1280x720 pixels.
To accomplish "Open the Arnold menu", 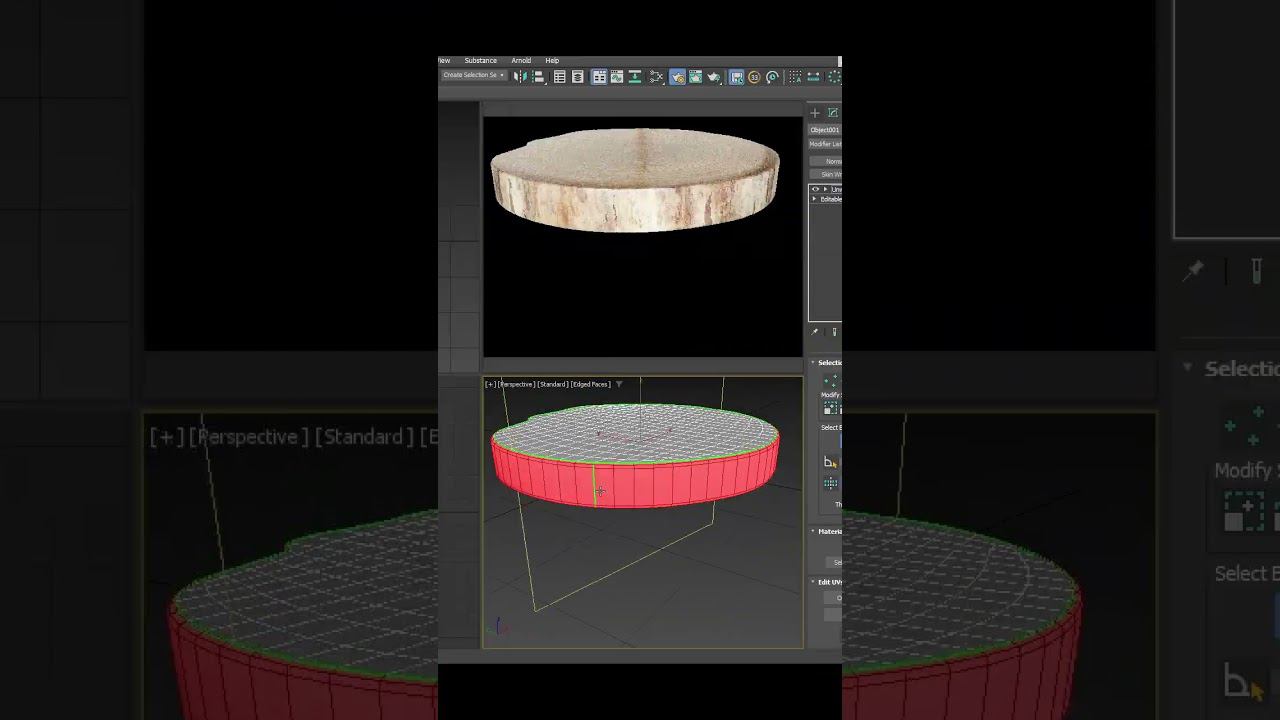I will pyautogui.click(x=521, y=60).
